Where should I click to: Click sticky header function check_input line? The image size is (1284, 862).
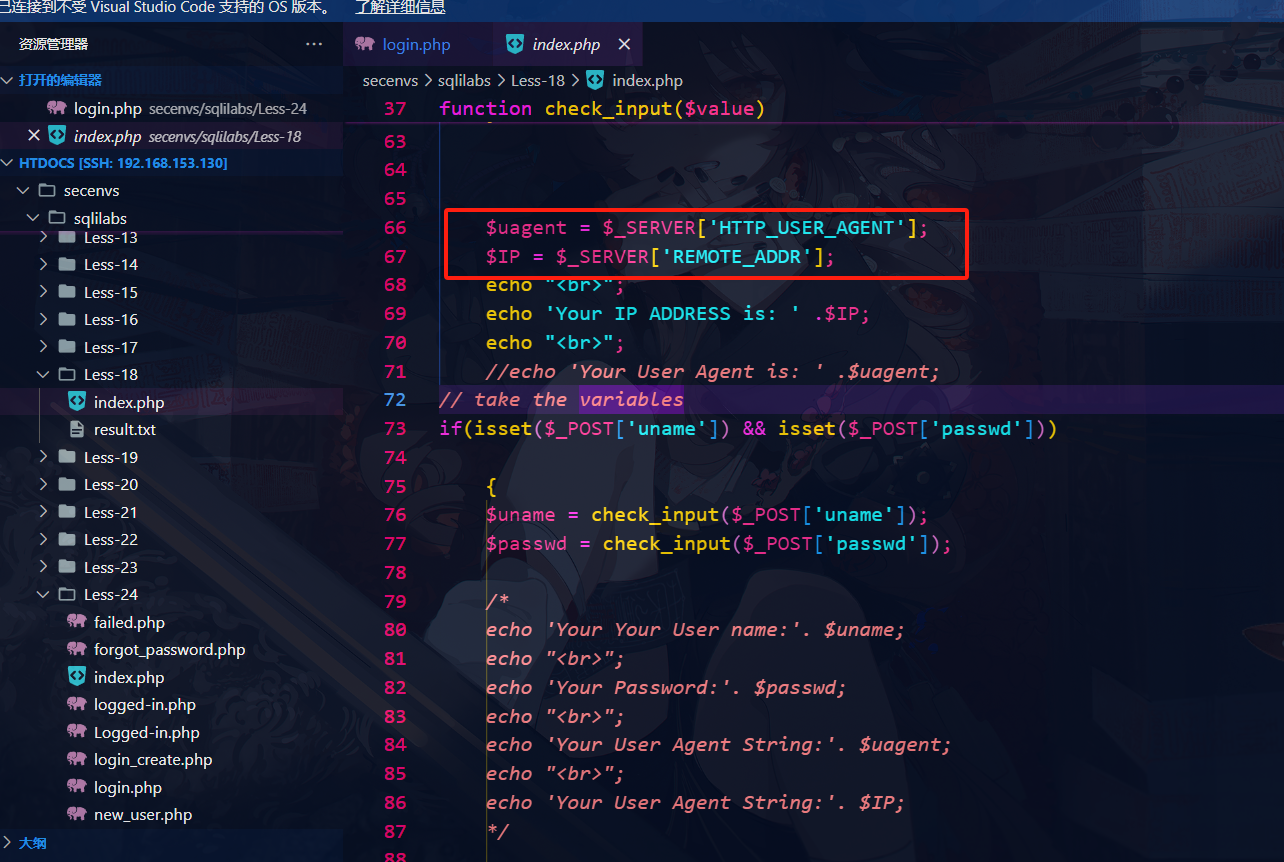point(602,108)
